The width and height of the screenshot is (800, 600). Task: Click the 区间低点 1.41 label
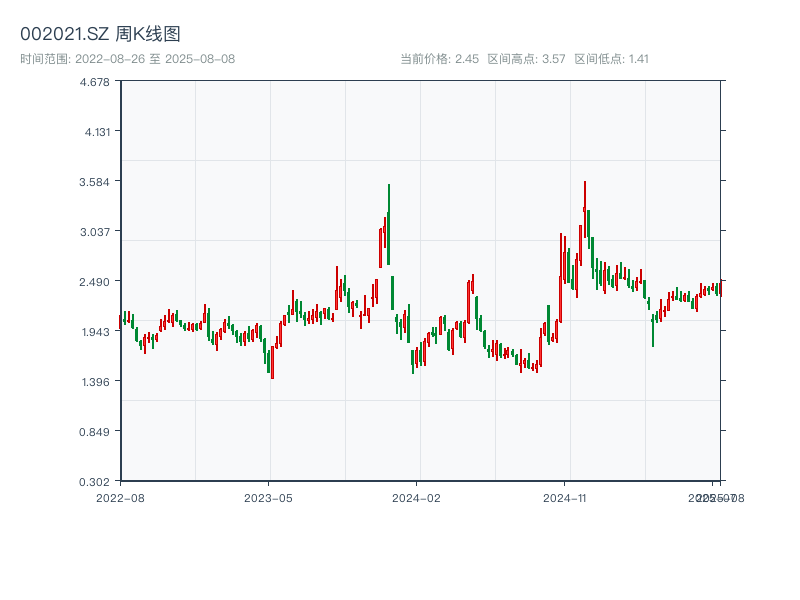coord(612,59)
